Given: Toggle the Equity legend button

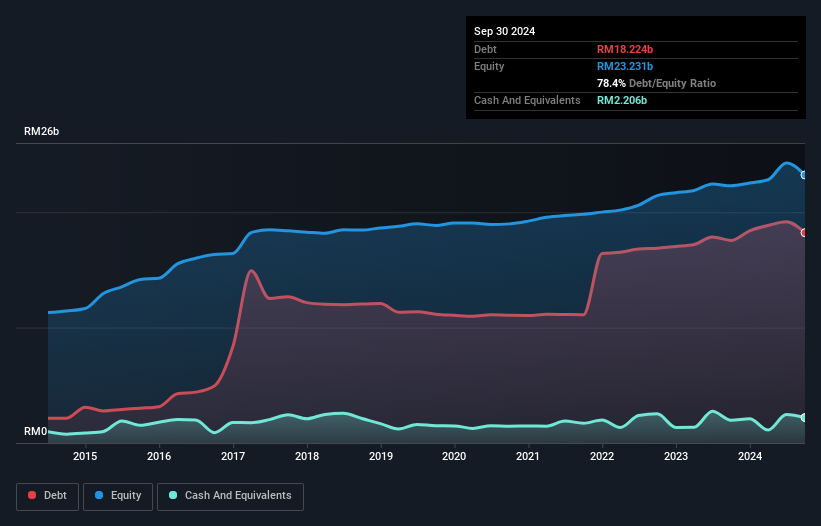Looking at the screenshot, I should 118,496.
